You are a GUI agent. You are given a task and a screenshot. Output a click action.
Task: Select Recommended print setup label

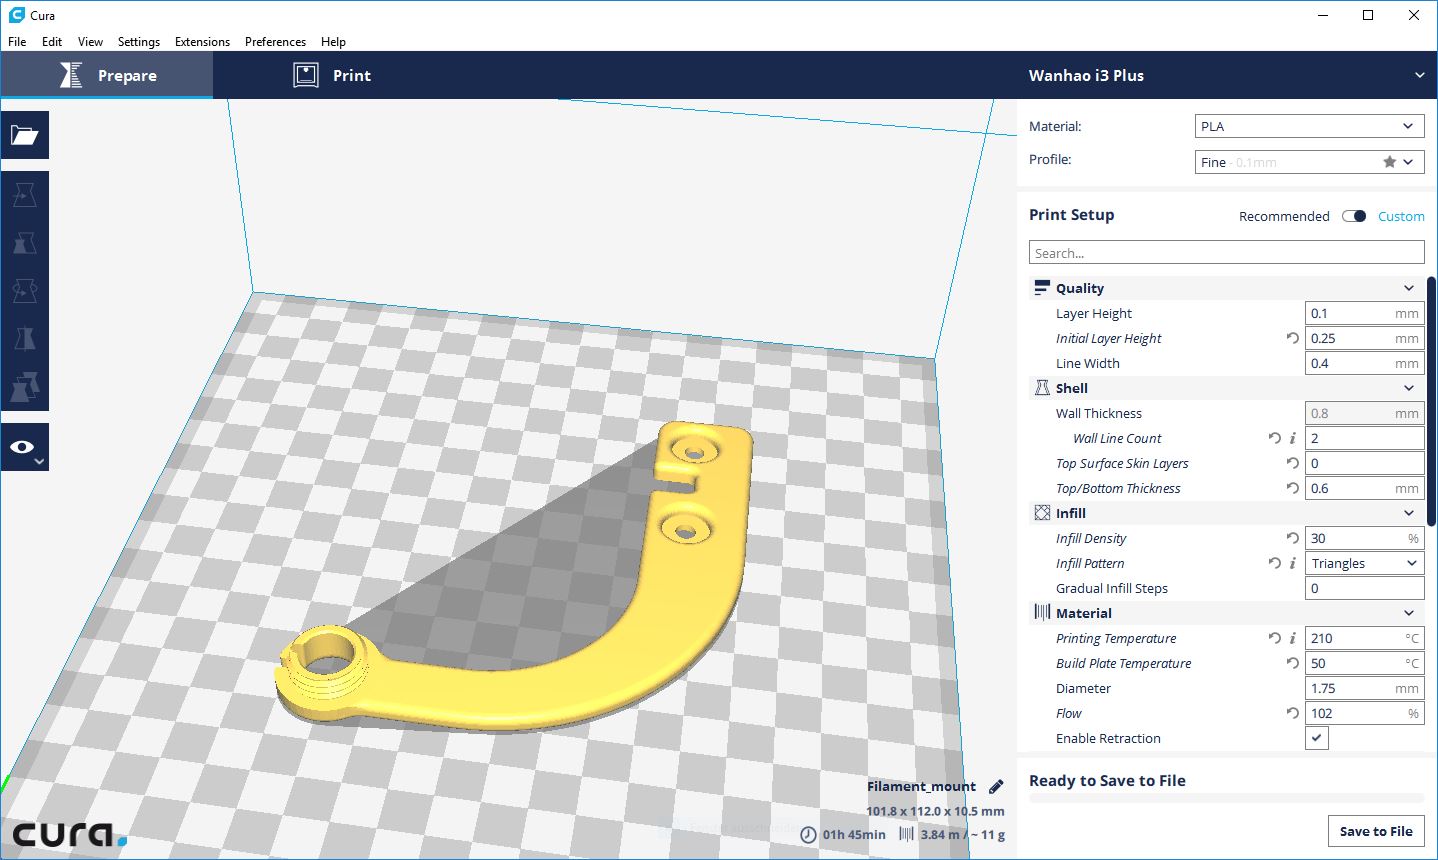pyautogui.click(x=1284, y=216)
